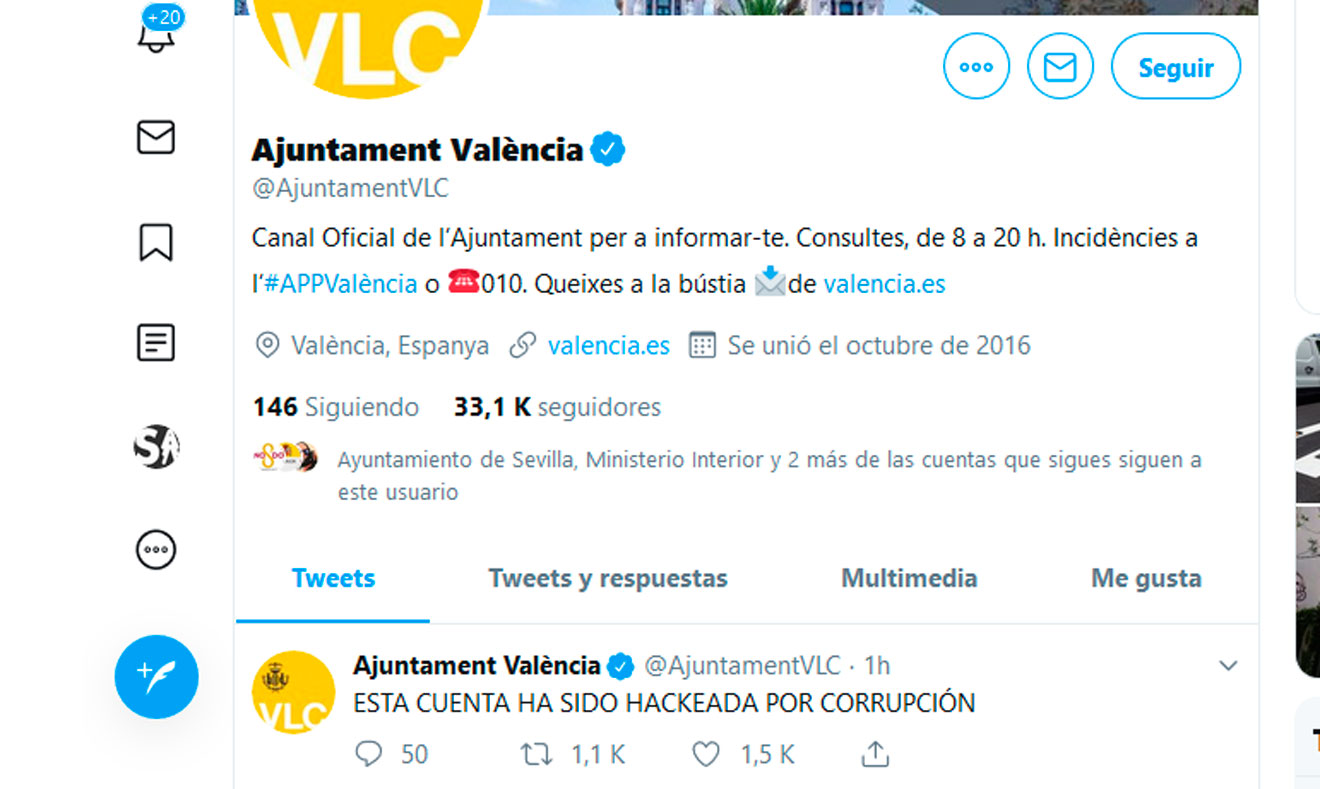Open Bookmarks icon in sidebar

[156, 242]
